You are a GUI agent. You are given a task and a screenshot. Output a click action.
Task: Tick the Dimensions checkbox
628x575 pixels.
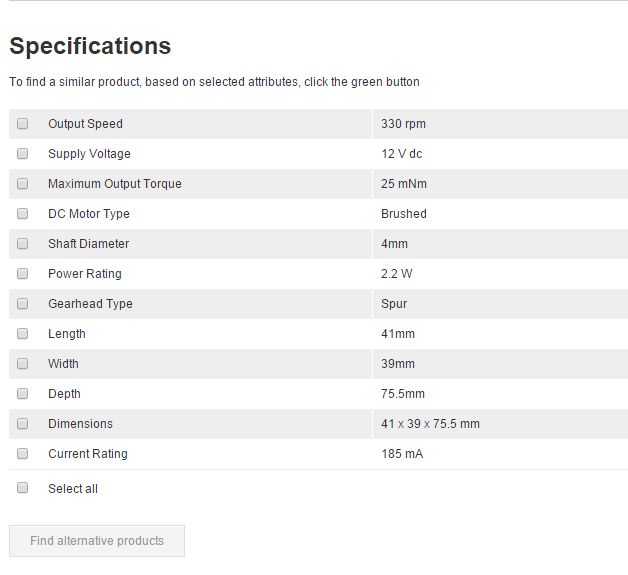pos(22,424)
